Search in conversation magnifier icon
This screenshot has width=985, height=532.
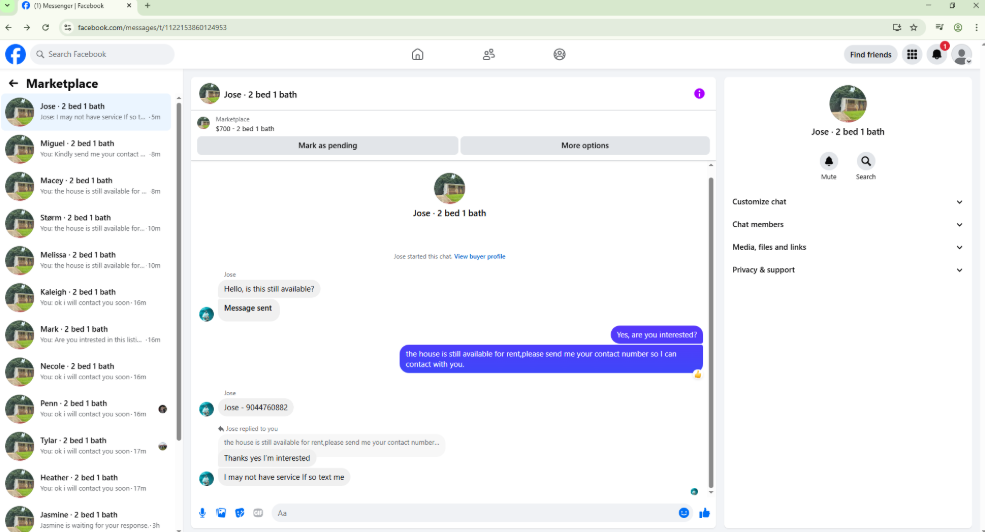coord(866,161)
